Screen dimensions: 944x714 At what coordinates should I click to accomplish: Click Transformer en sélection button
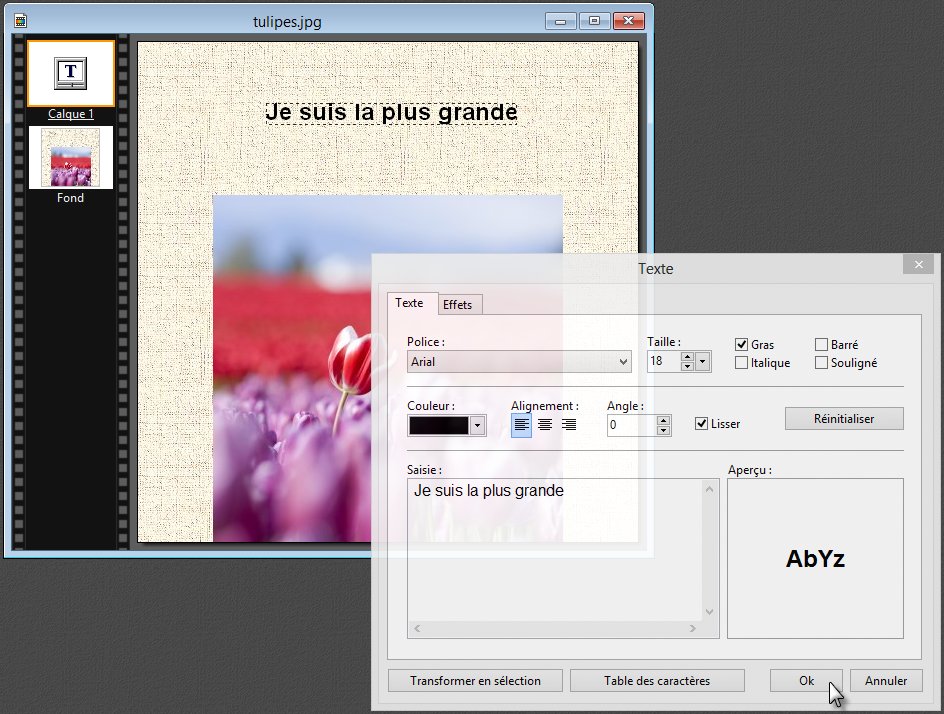[475, 681]
